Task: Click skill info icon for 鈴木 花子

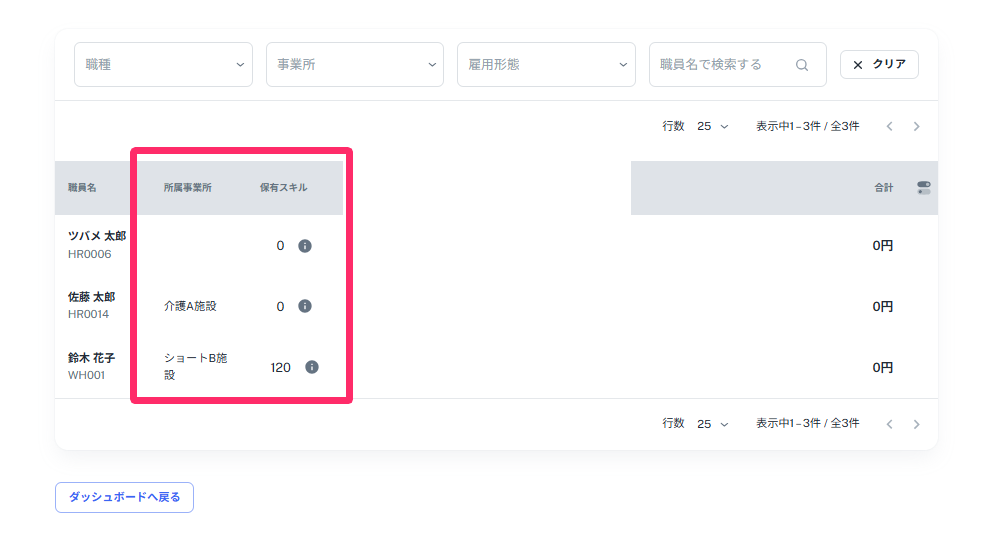Action: [x=312, y=367]
